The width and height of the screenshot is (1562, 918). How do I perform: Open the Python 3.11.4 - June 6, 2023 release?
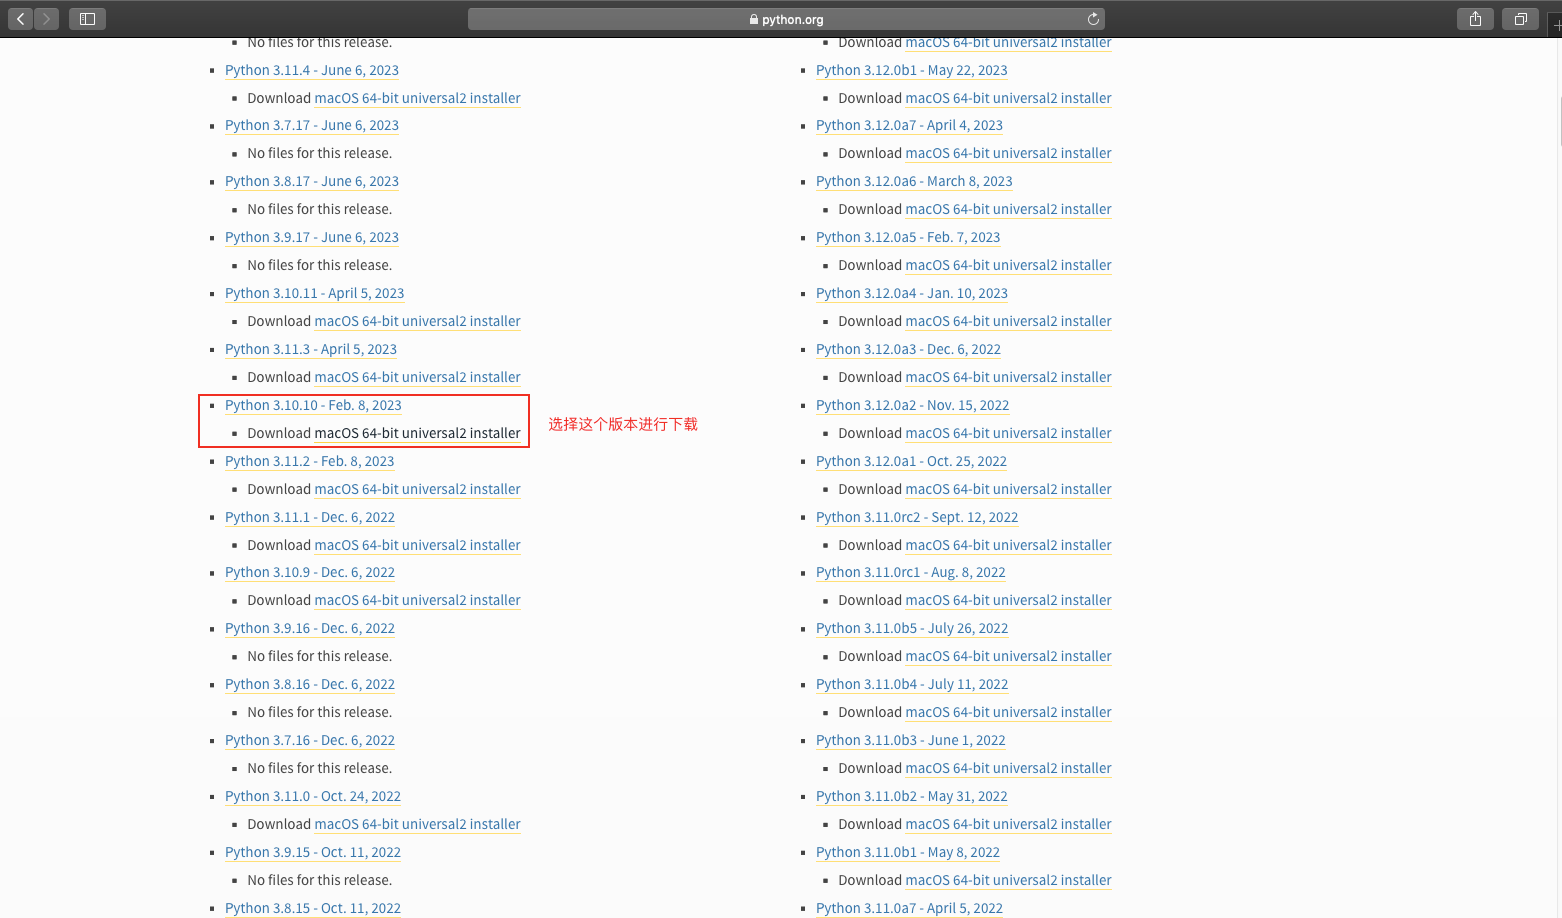[x=312, y=70]
